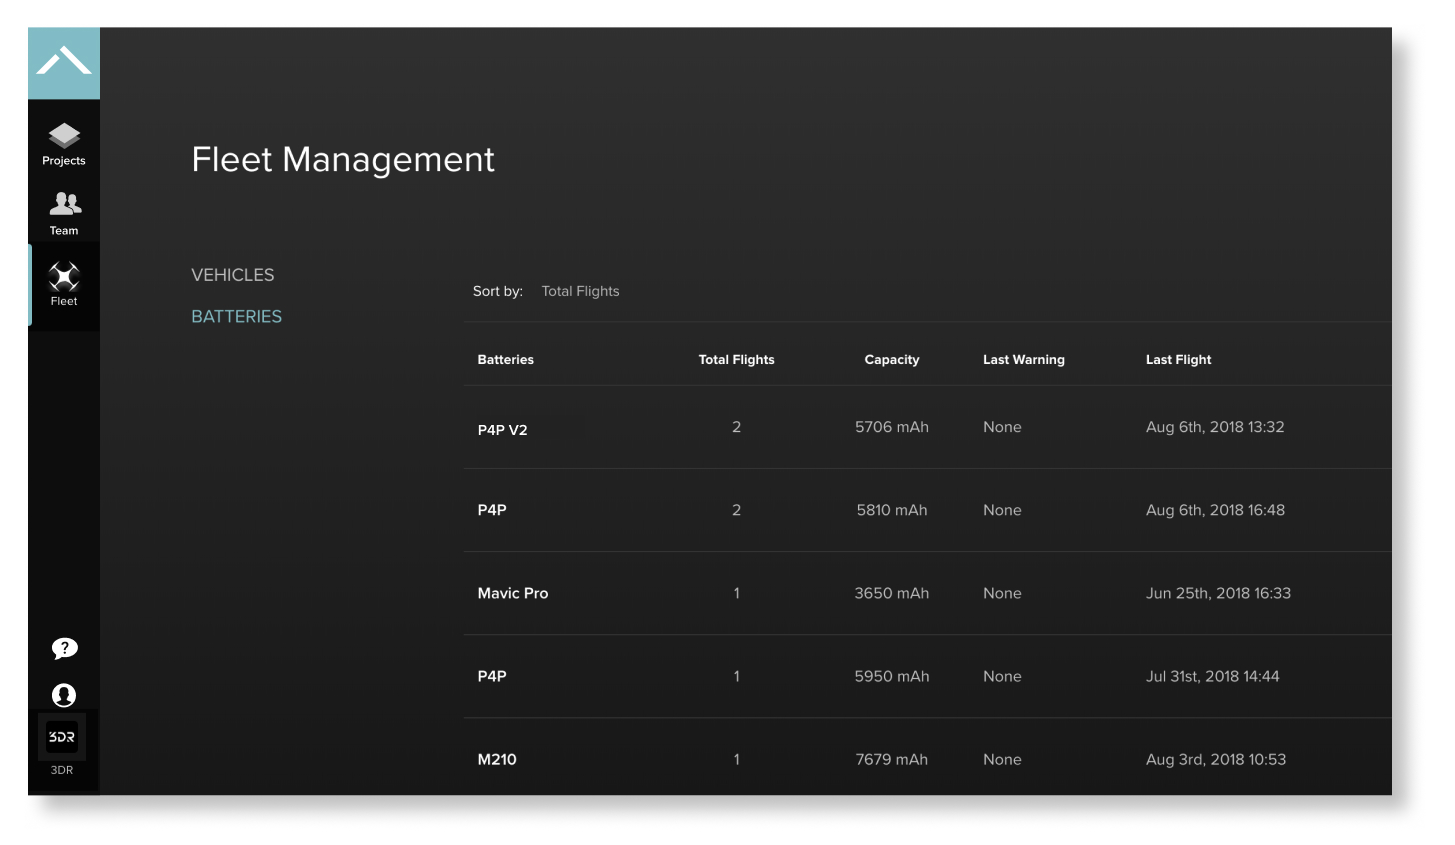Click the 5706 mAh capacity value

(892, 427)
